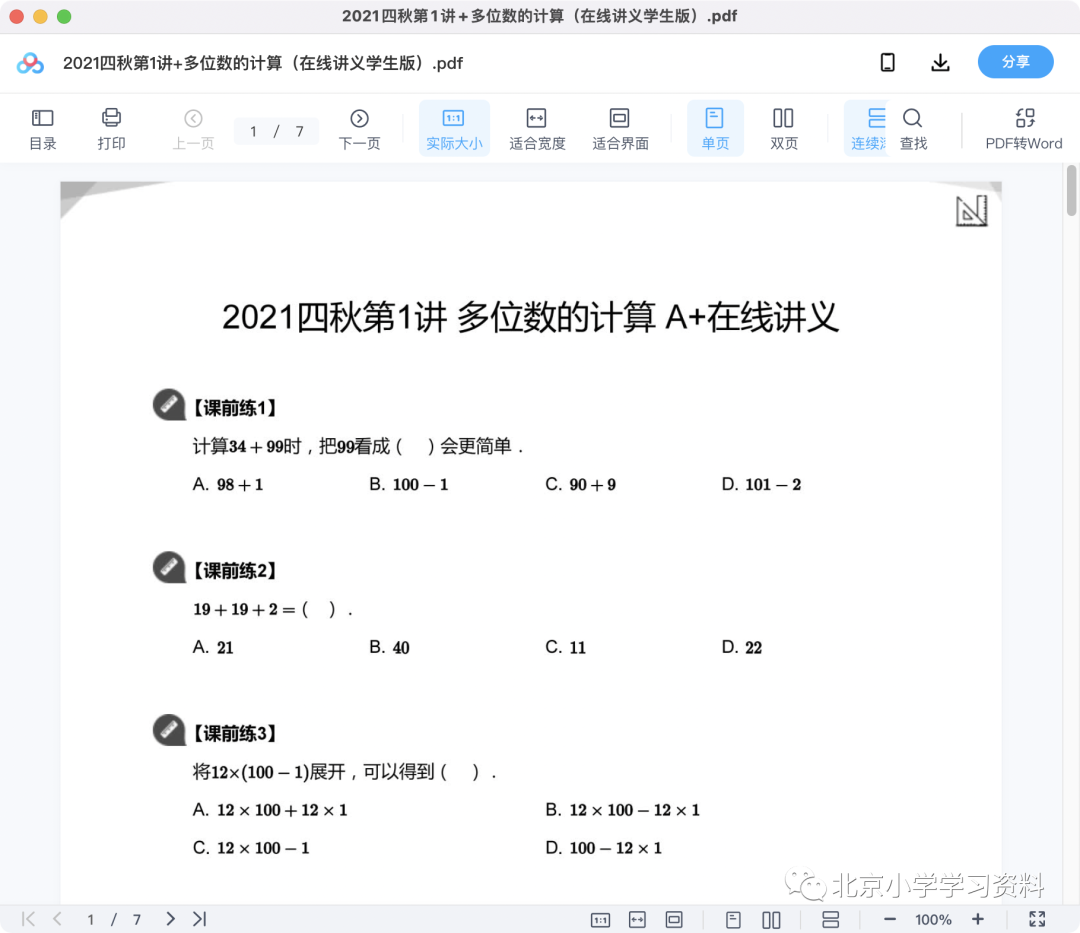1080x933 pixels.
Task: Click answer option 'D. 101 − 2'
Action: [761, 485]
